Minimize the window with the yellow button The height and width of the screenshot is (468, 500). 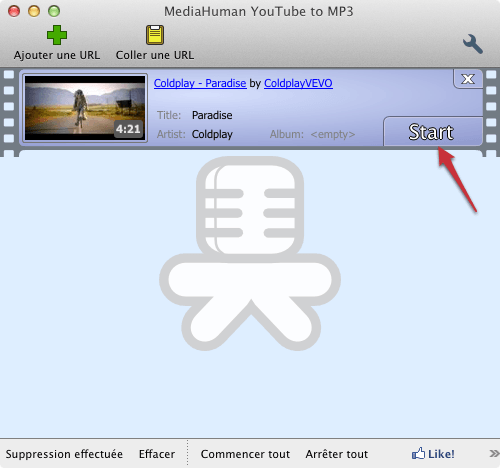pos(34,11)
